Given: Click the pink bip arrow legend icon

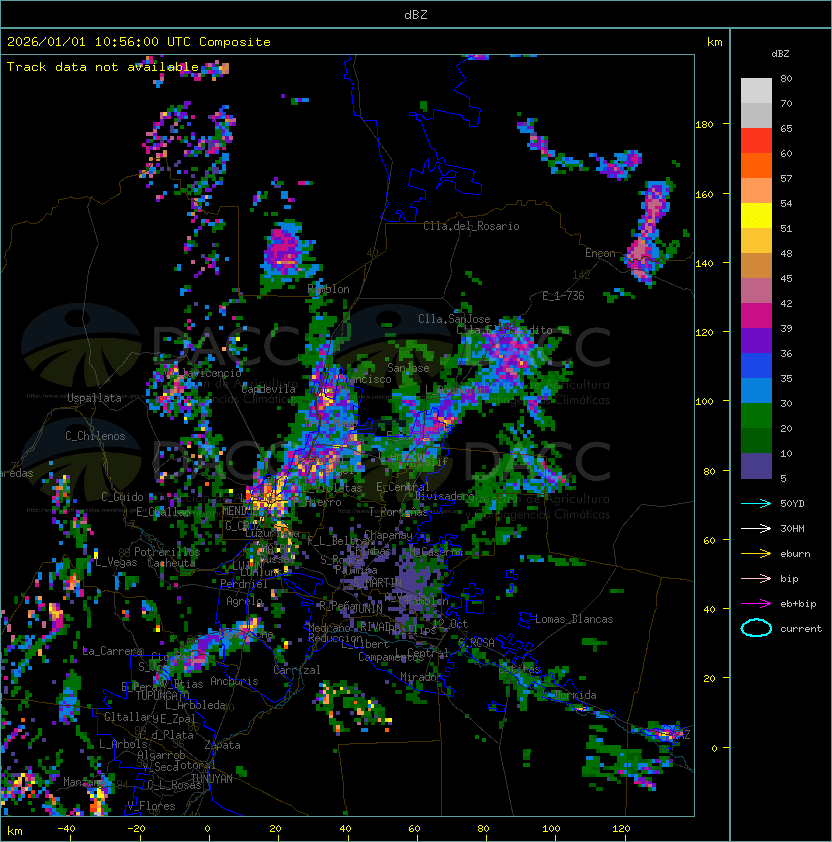Looking at the screenshot, I should 756,579.
